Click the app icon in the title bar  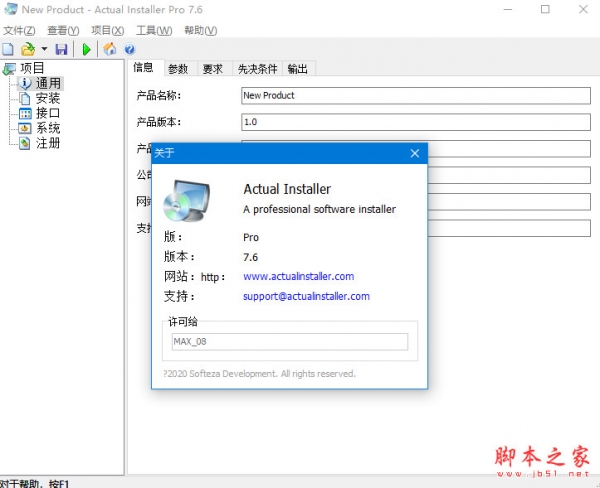pyautogui.click(x=10, y=9)
